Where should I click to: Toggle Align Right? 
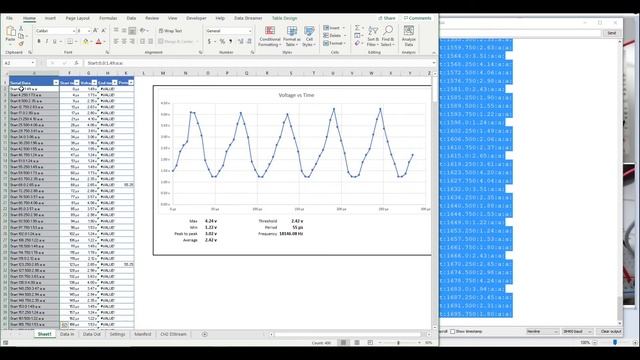pos(132,42)
